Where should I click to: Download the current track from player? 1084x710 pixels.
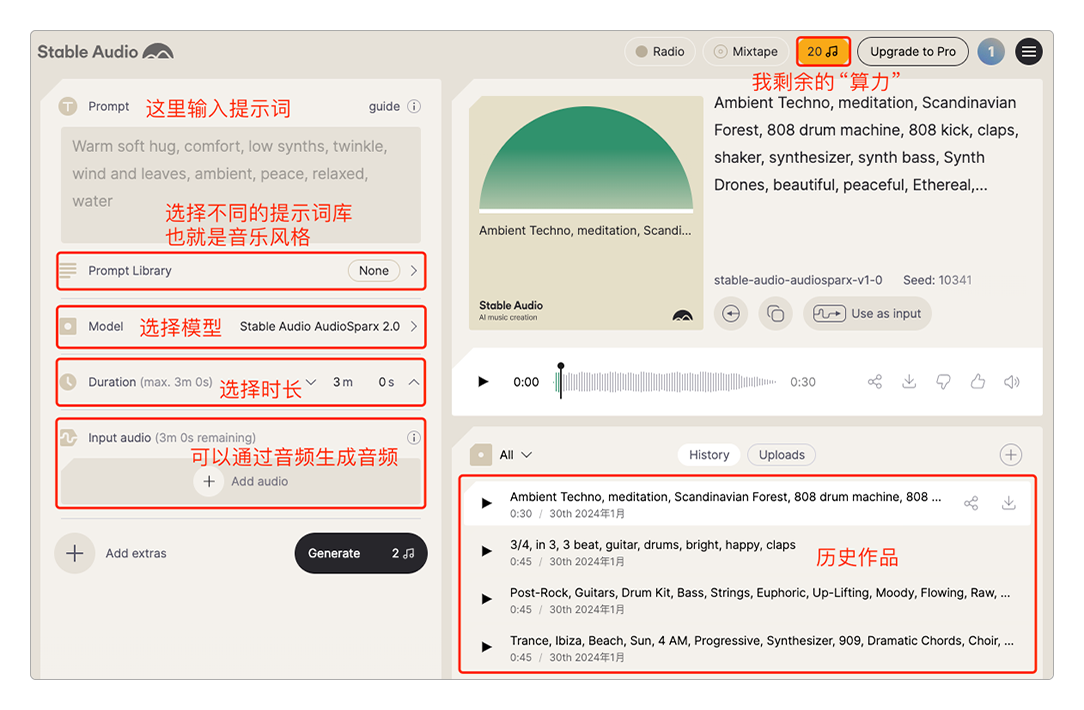909,382
